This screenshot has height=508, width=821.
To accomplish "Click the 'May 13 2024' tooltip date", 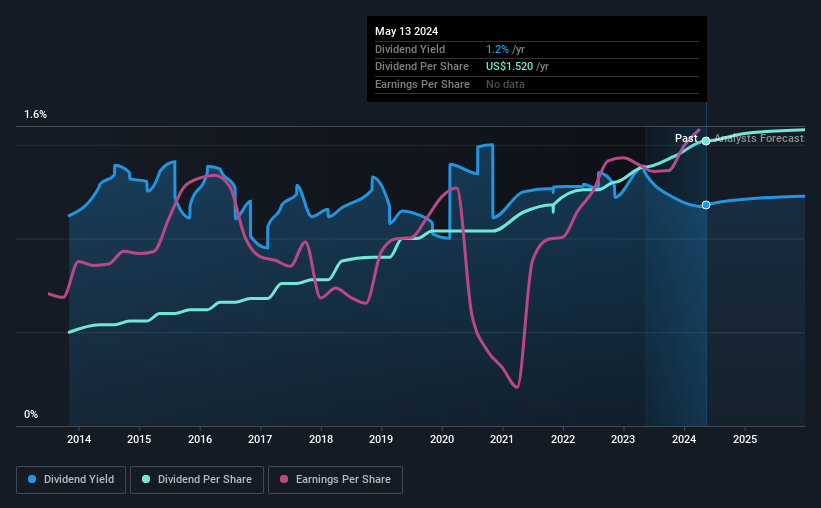I will point(406,31).
